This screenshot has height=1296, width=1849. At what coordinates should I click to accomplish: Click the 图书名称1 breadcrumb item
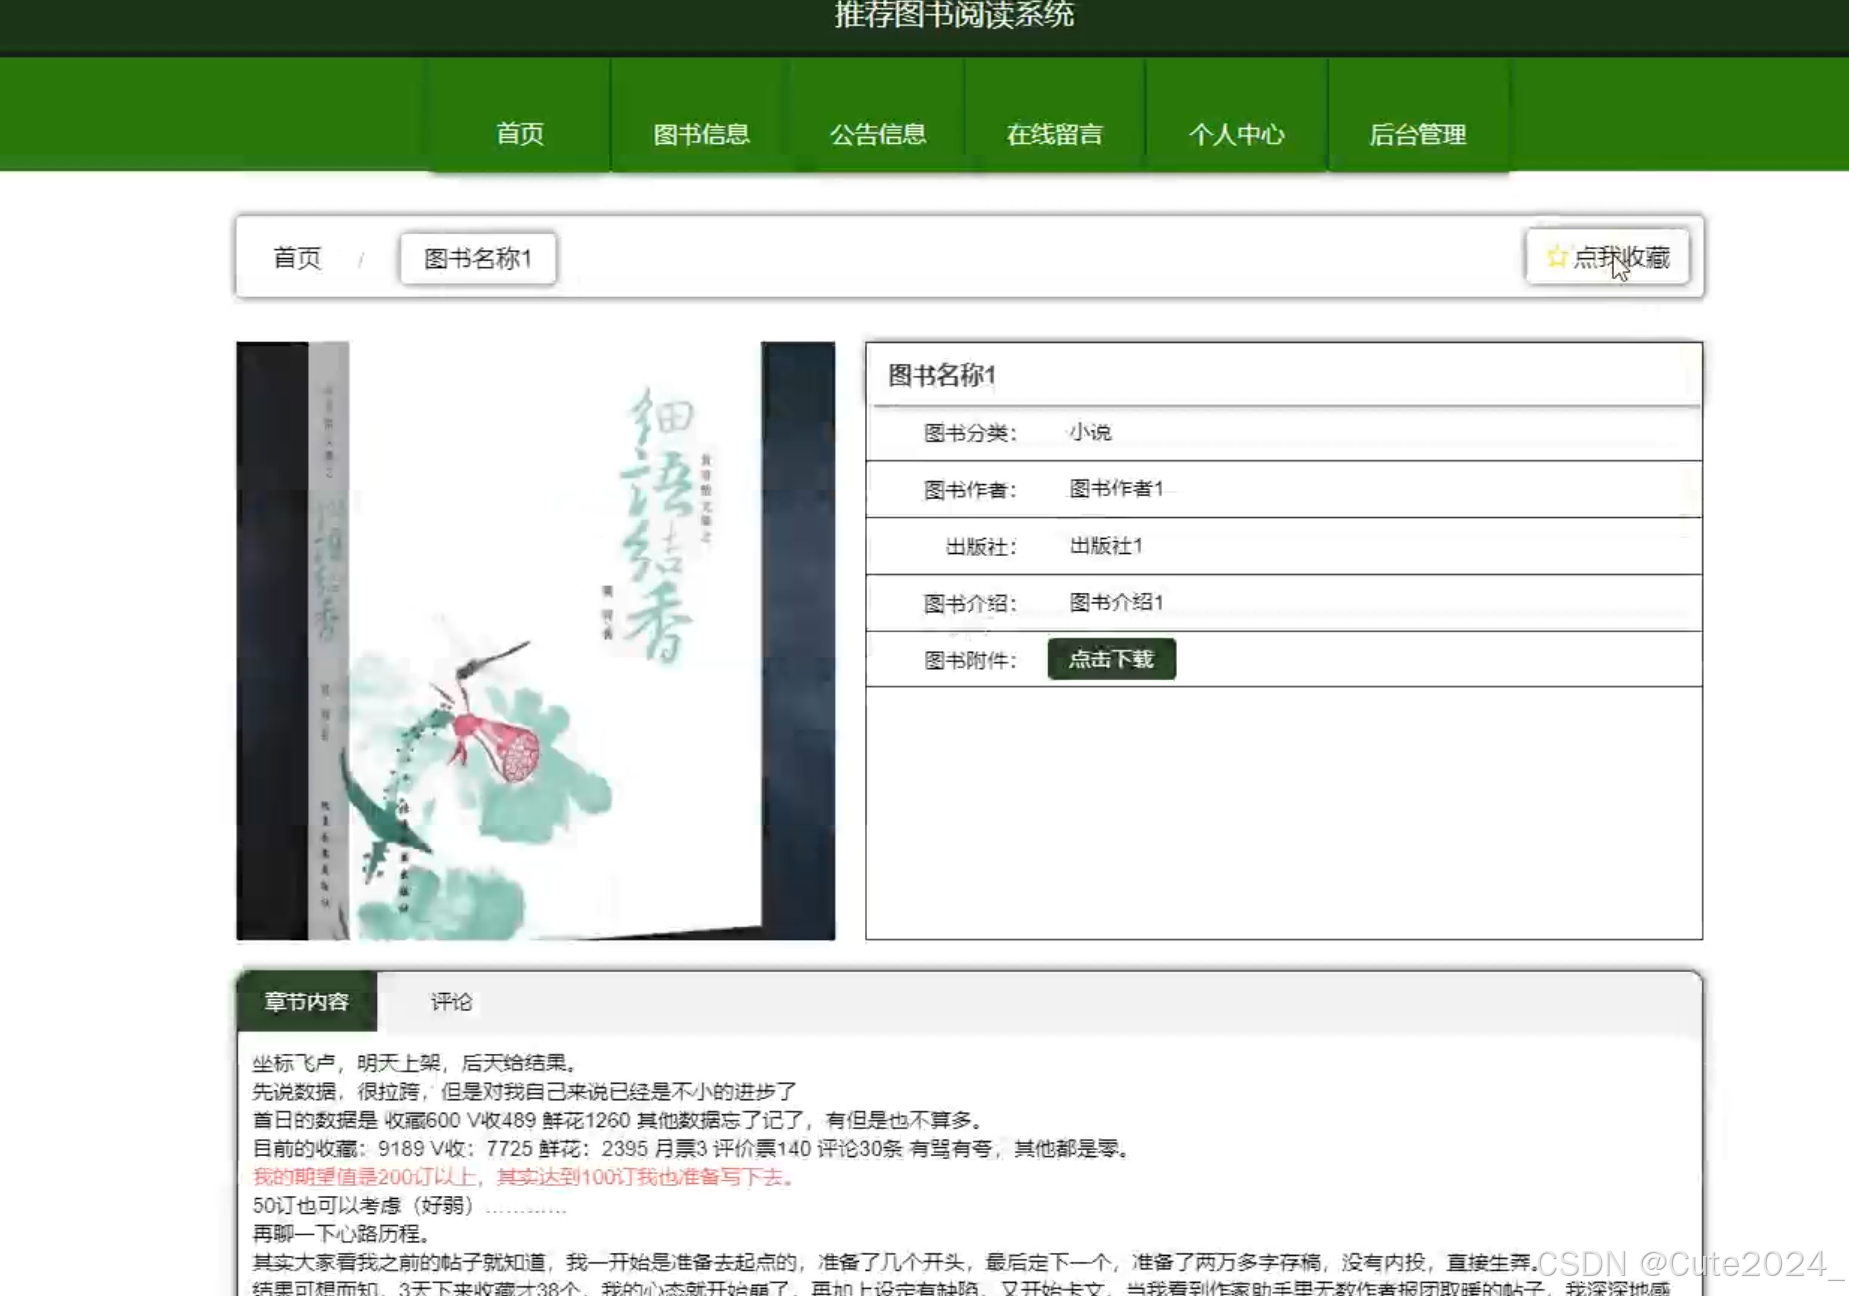pos(478,259)
